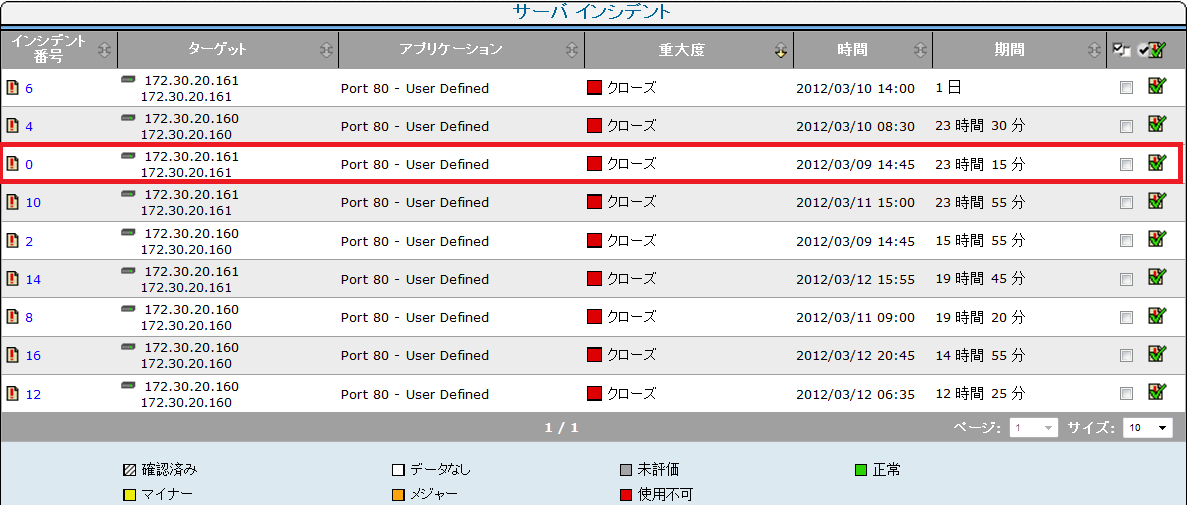Acknowledge incident 8 with green check icon
The height and width of the screenshot is (505, 1187).
(x=1156, y=315)
